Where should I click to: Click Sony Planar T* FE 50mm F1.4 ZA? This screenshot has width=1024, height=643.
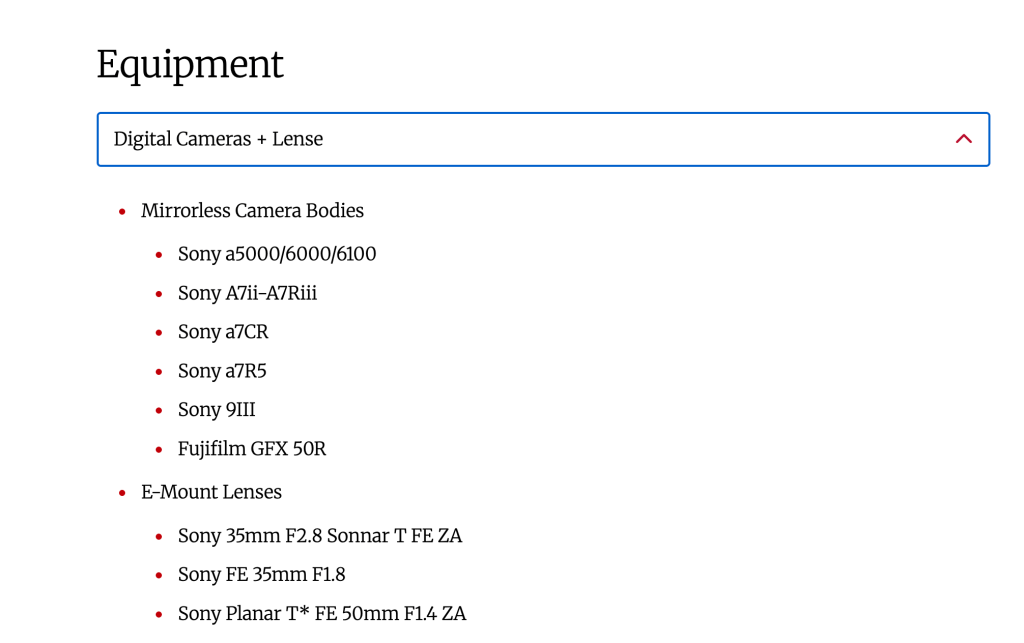click(322, 614)
